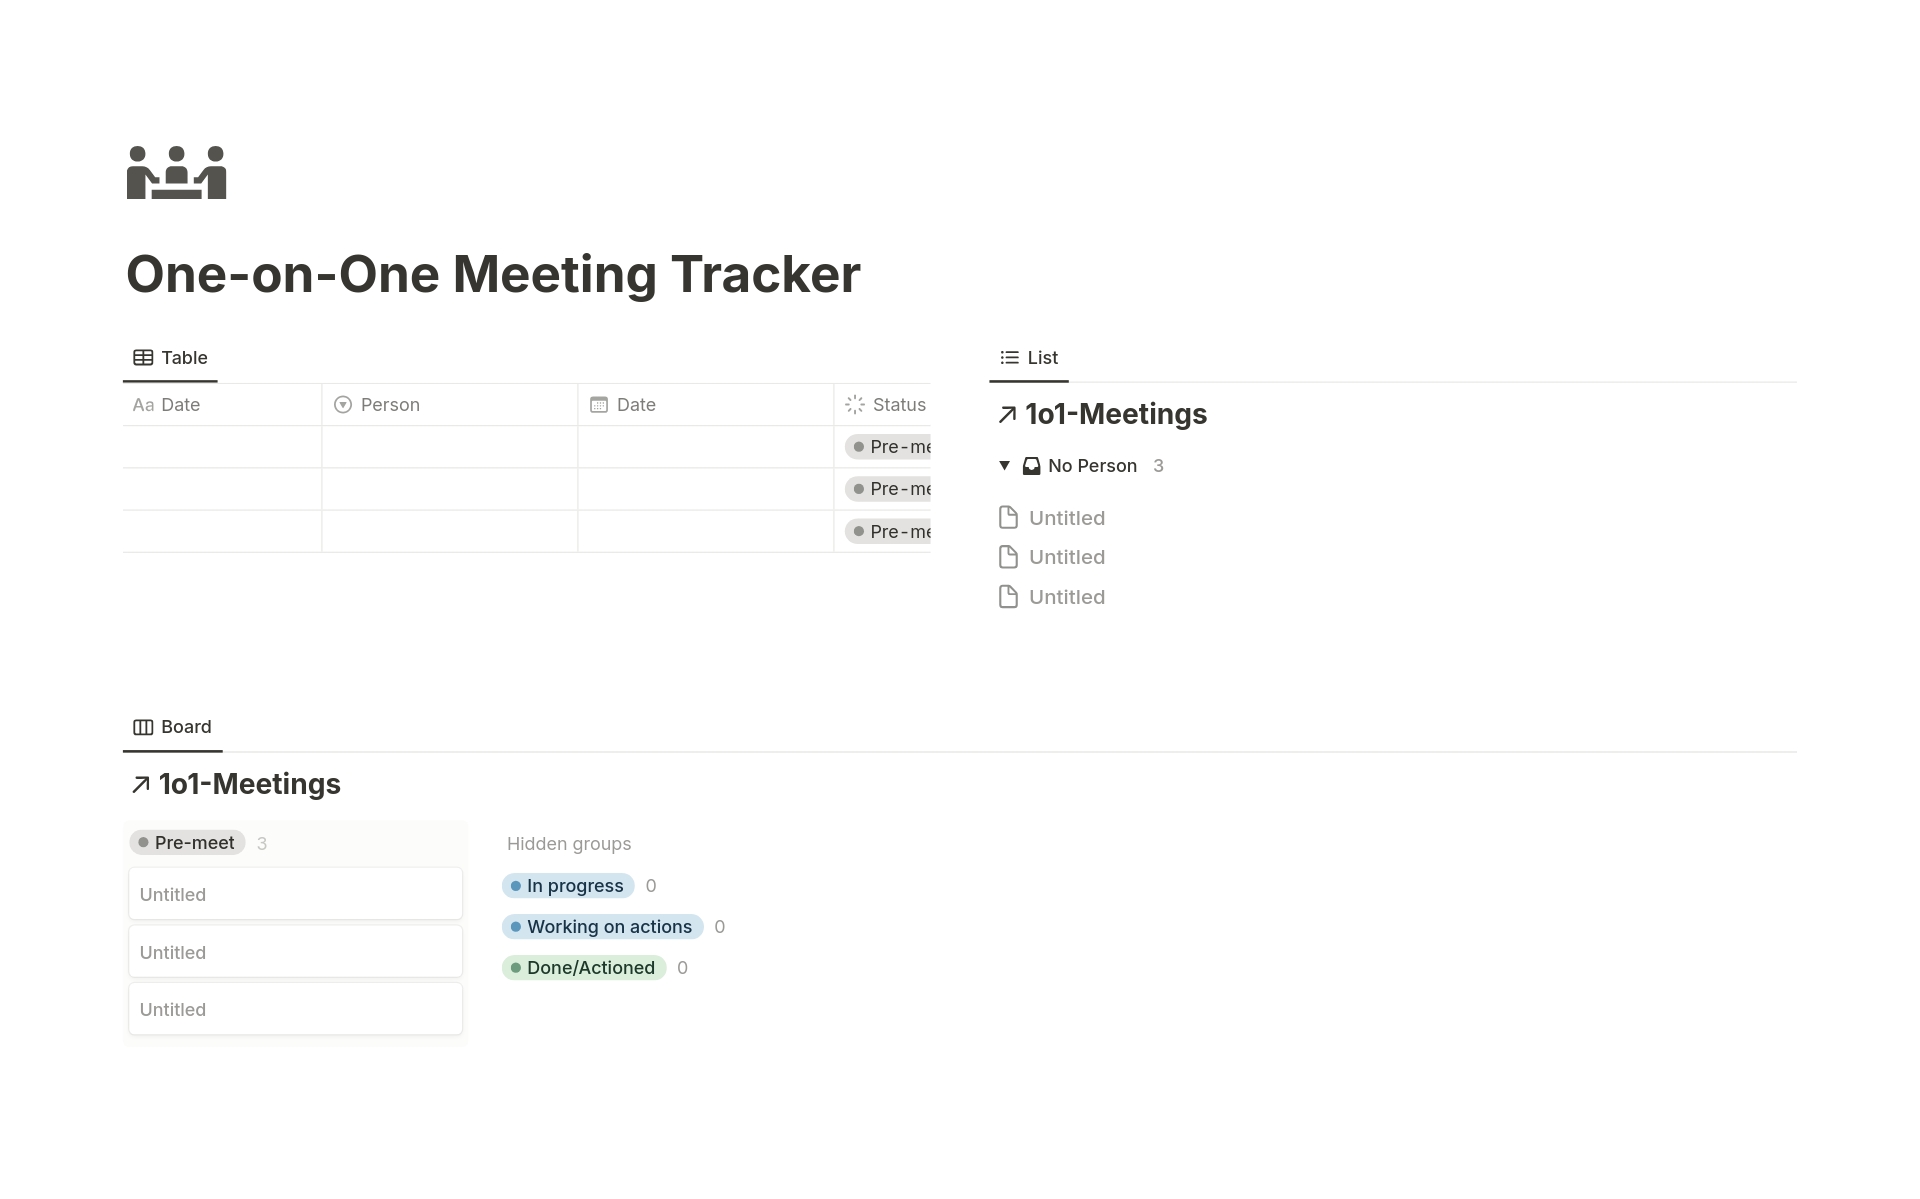
Task: Toggle visibility of In progress group
Action: click(566, 885)
